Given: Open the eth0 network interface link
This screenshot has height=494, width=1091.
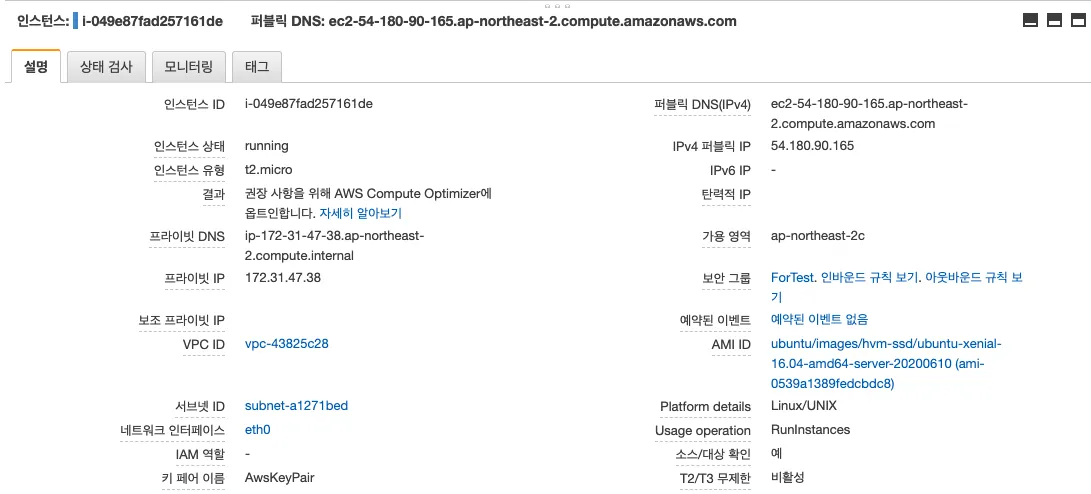Looking at the screenshot, I should (257, 430).
